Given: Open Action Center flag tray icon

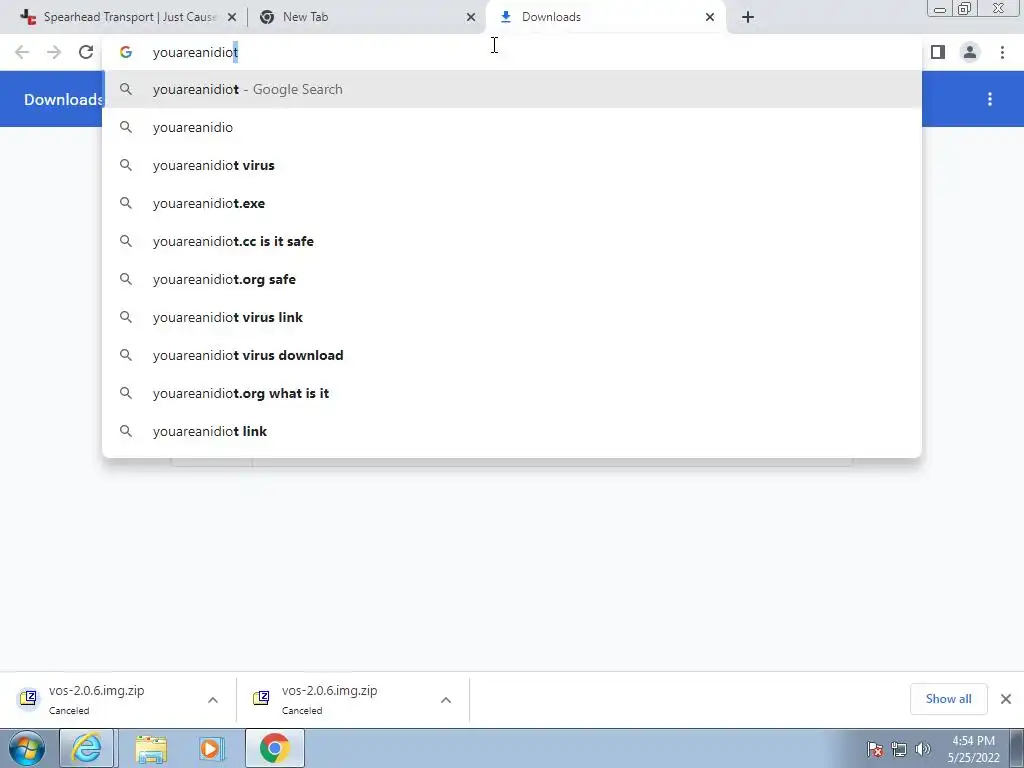Looking at the screenshot, I should [x=875, y=749].
